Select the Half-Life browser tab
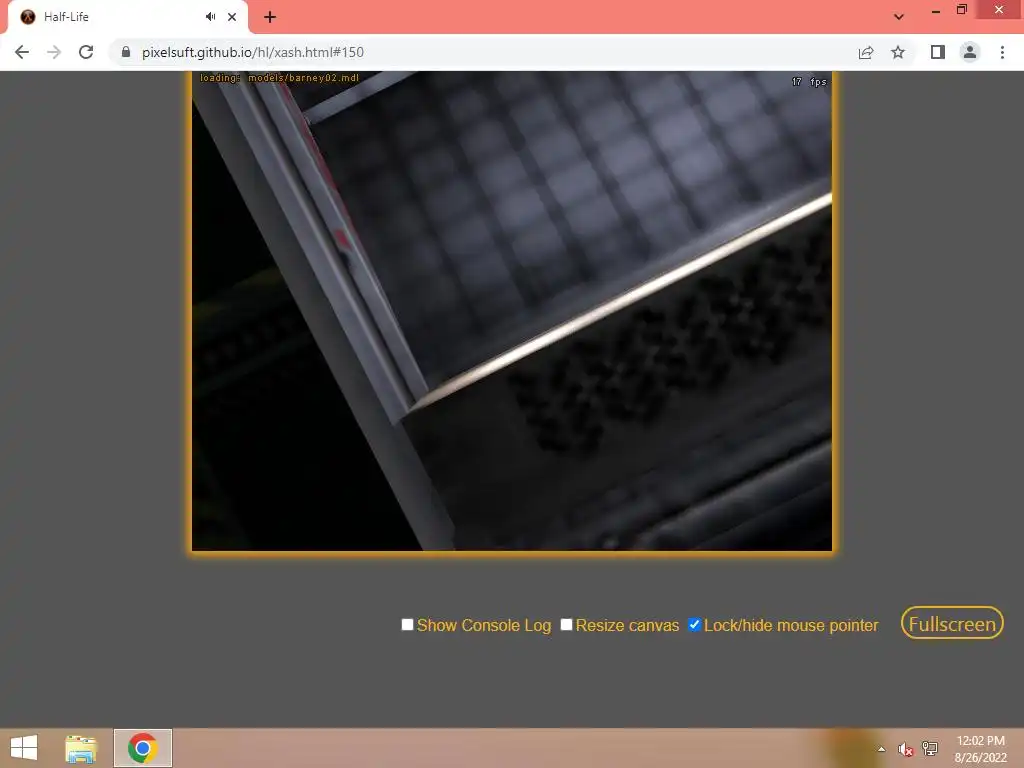 (127, 18)
